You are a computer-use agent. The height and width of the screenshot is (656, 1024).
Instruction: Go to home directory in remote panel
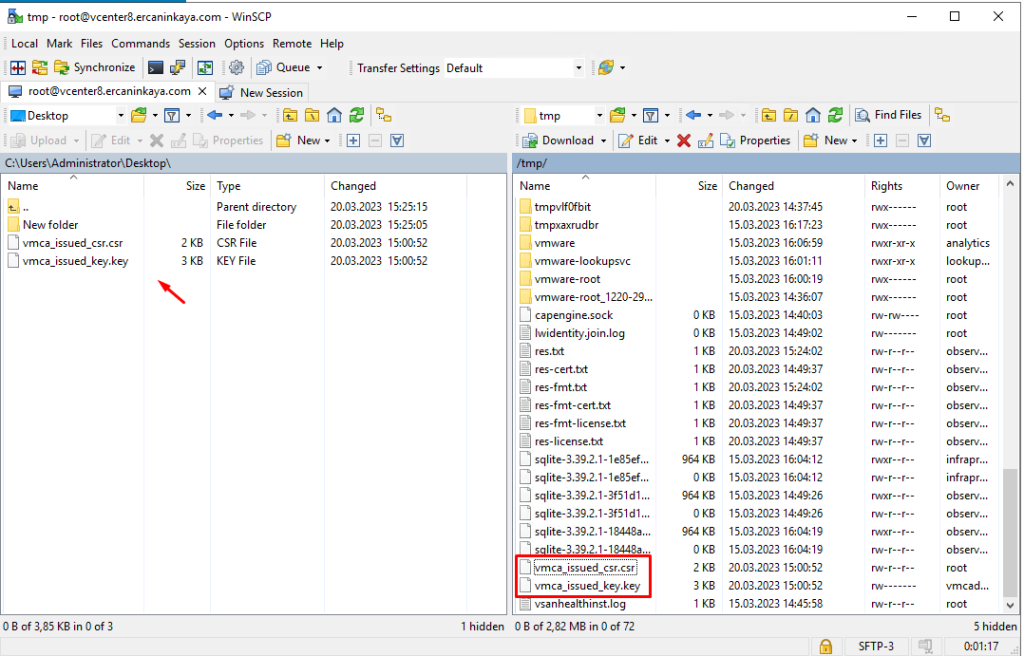(x=812, y=115)
